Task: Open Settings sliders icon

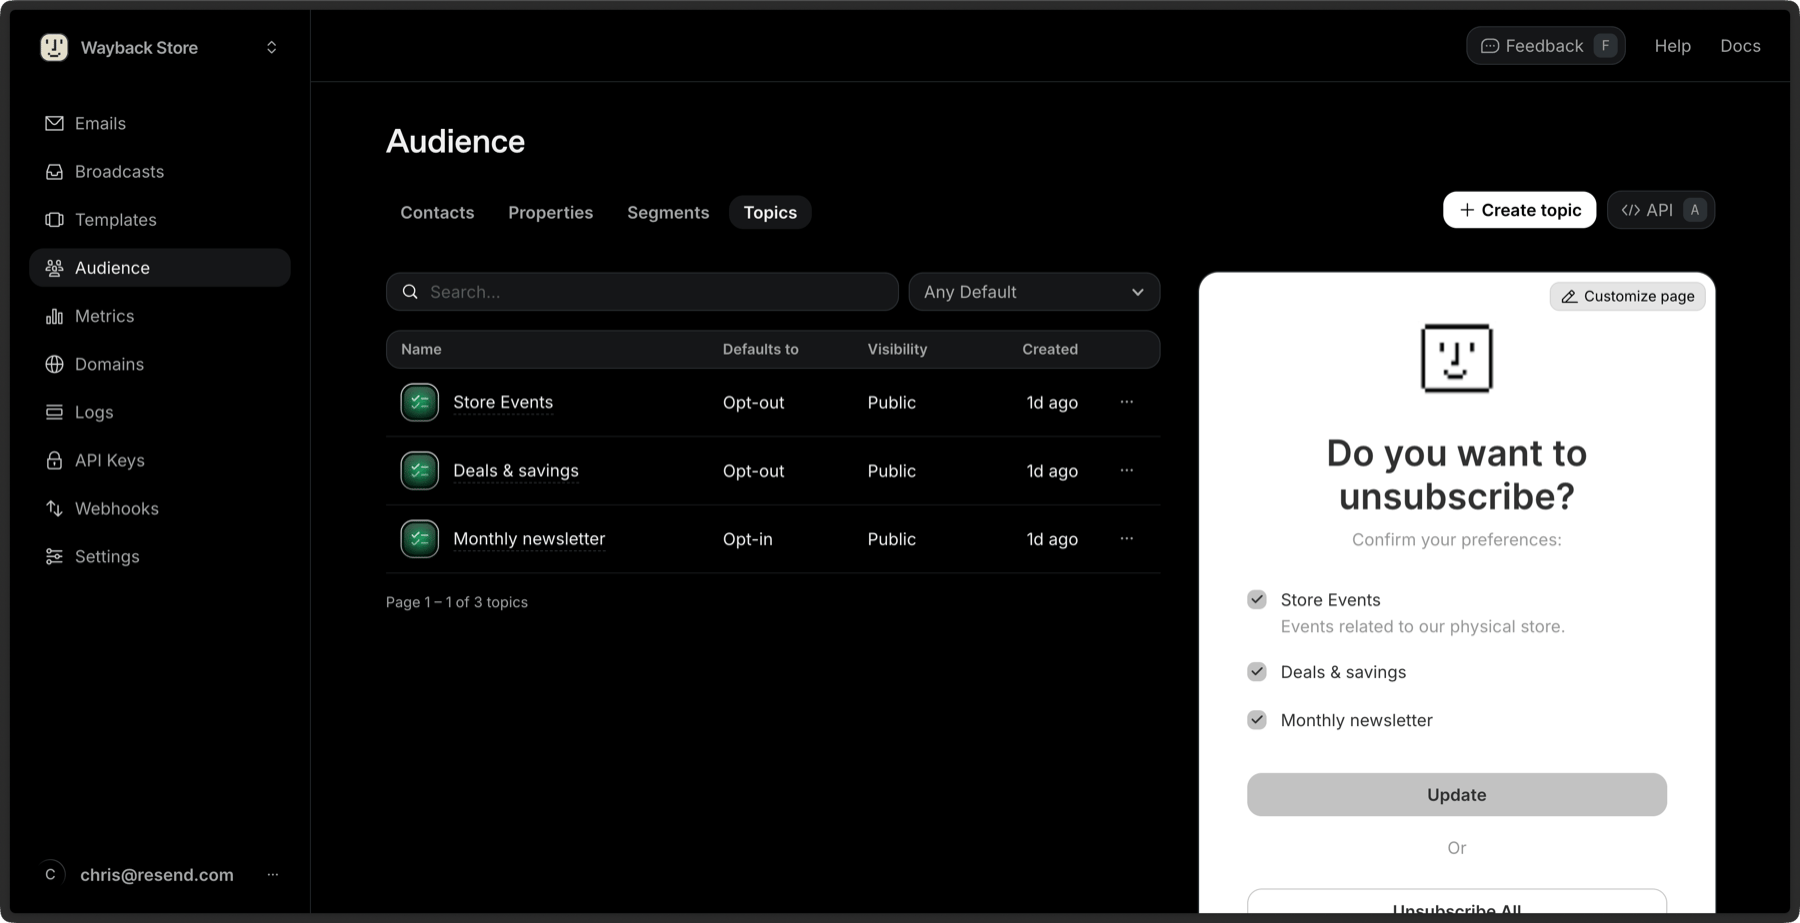Action: [x=54, y=556]
